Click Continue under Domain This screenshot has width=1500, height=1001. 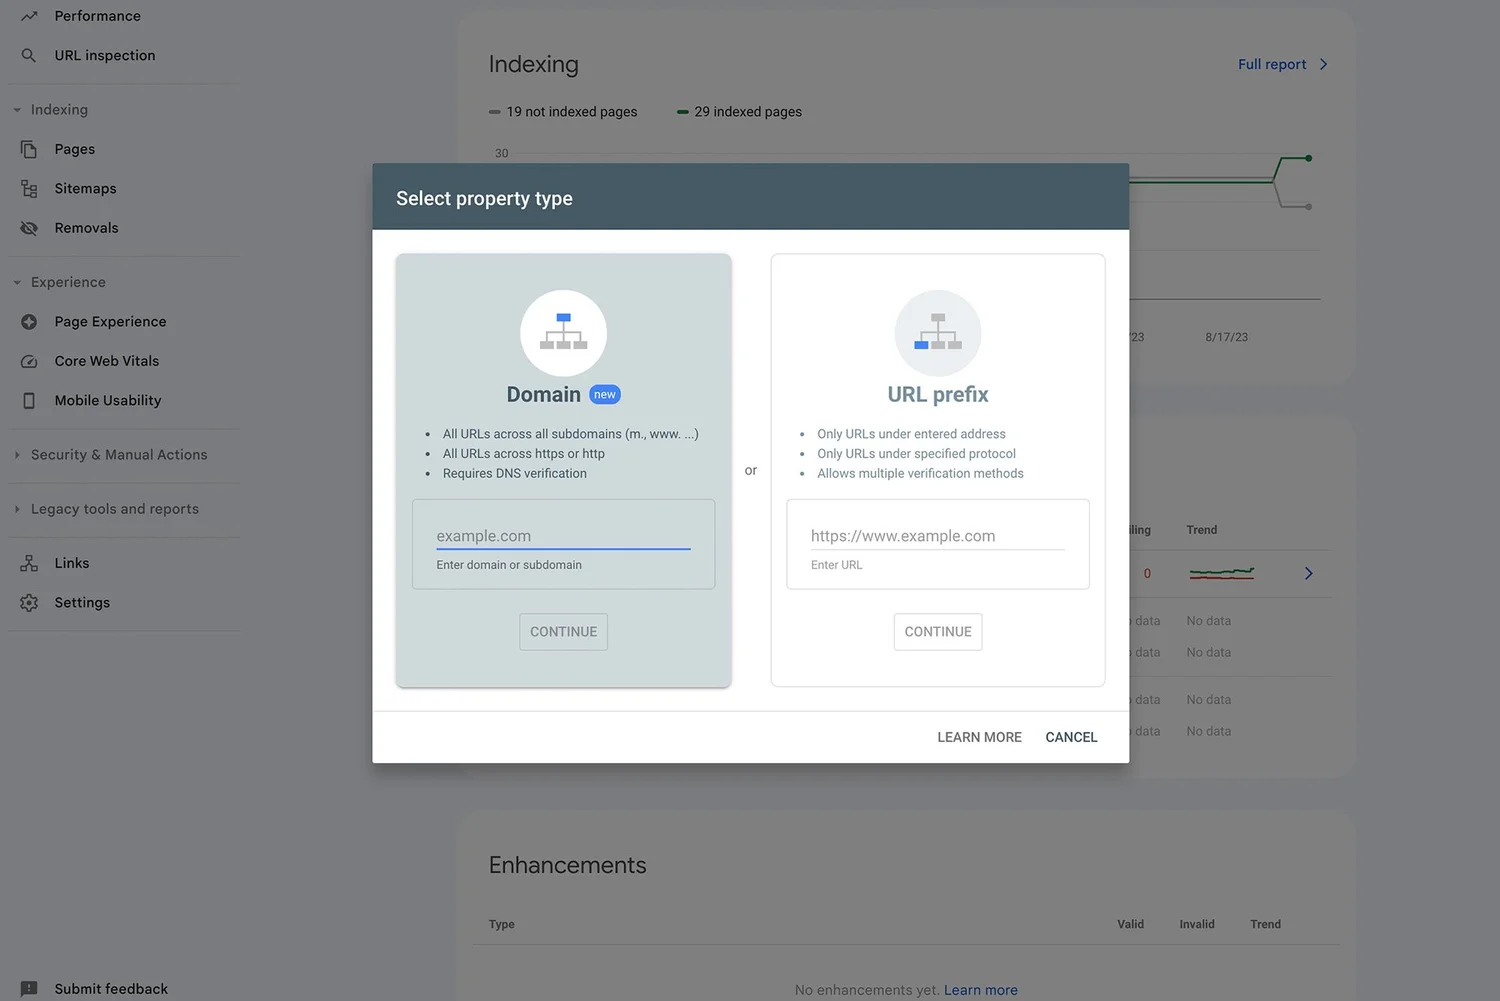pyautogui.click(x=563, y=631)
